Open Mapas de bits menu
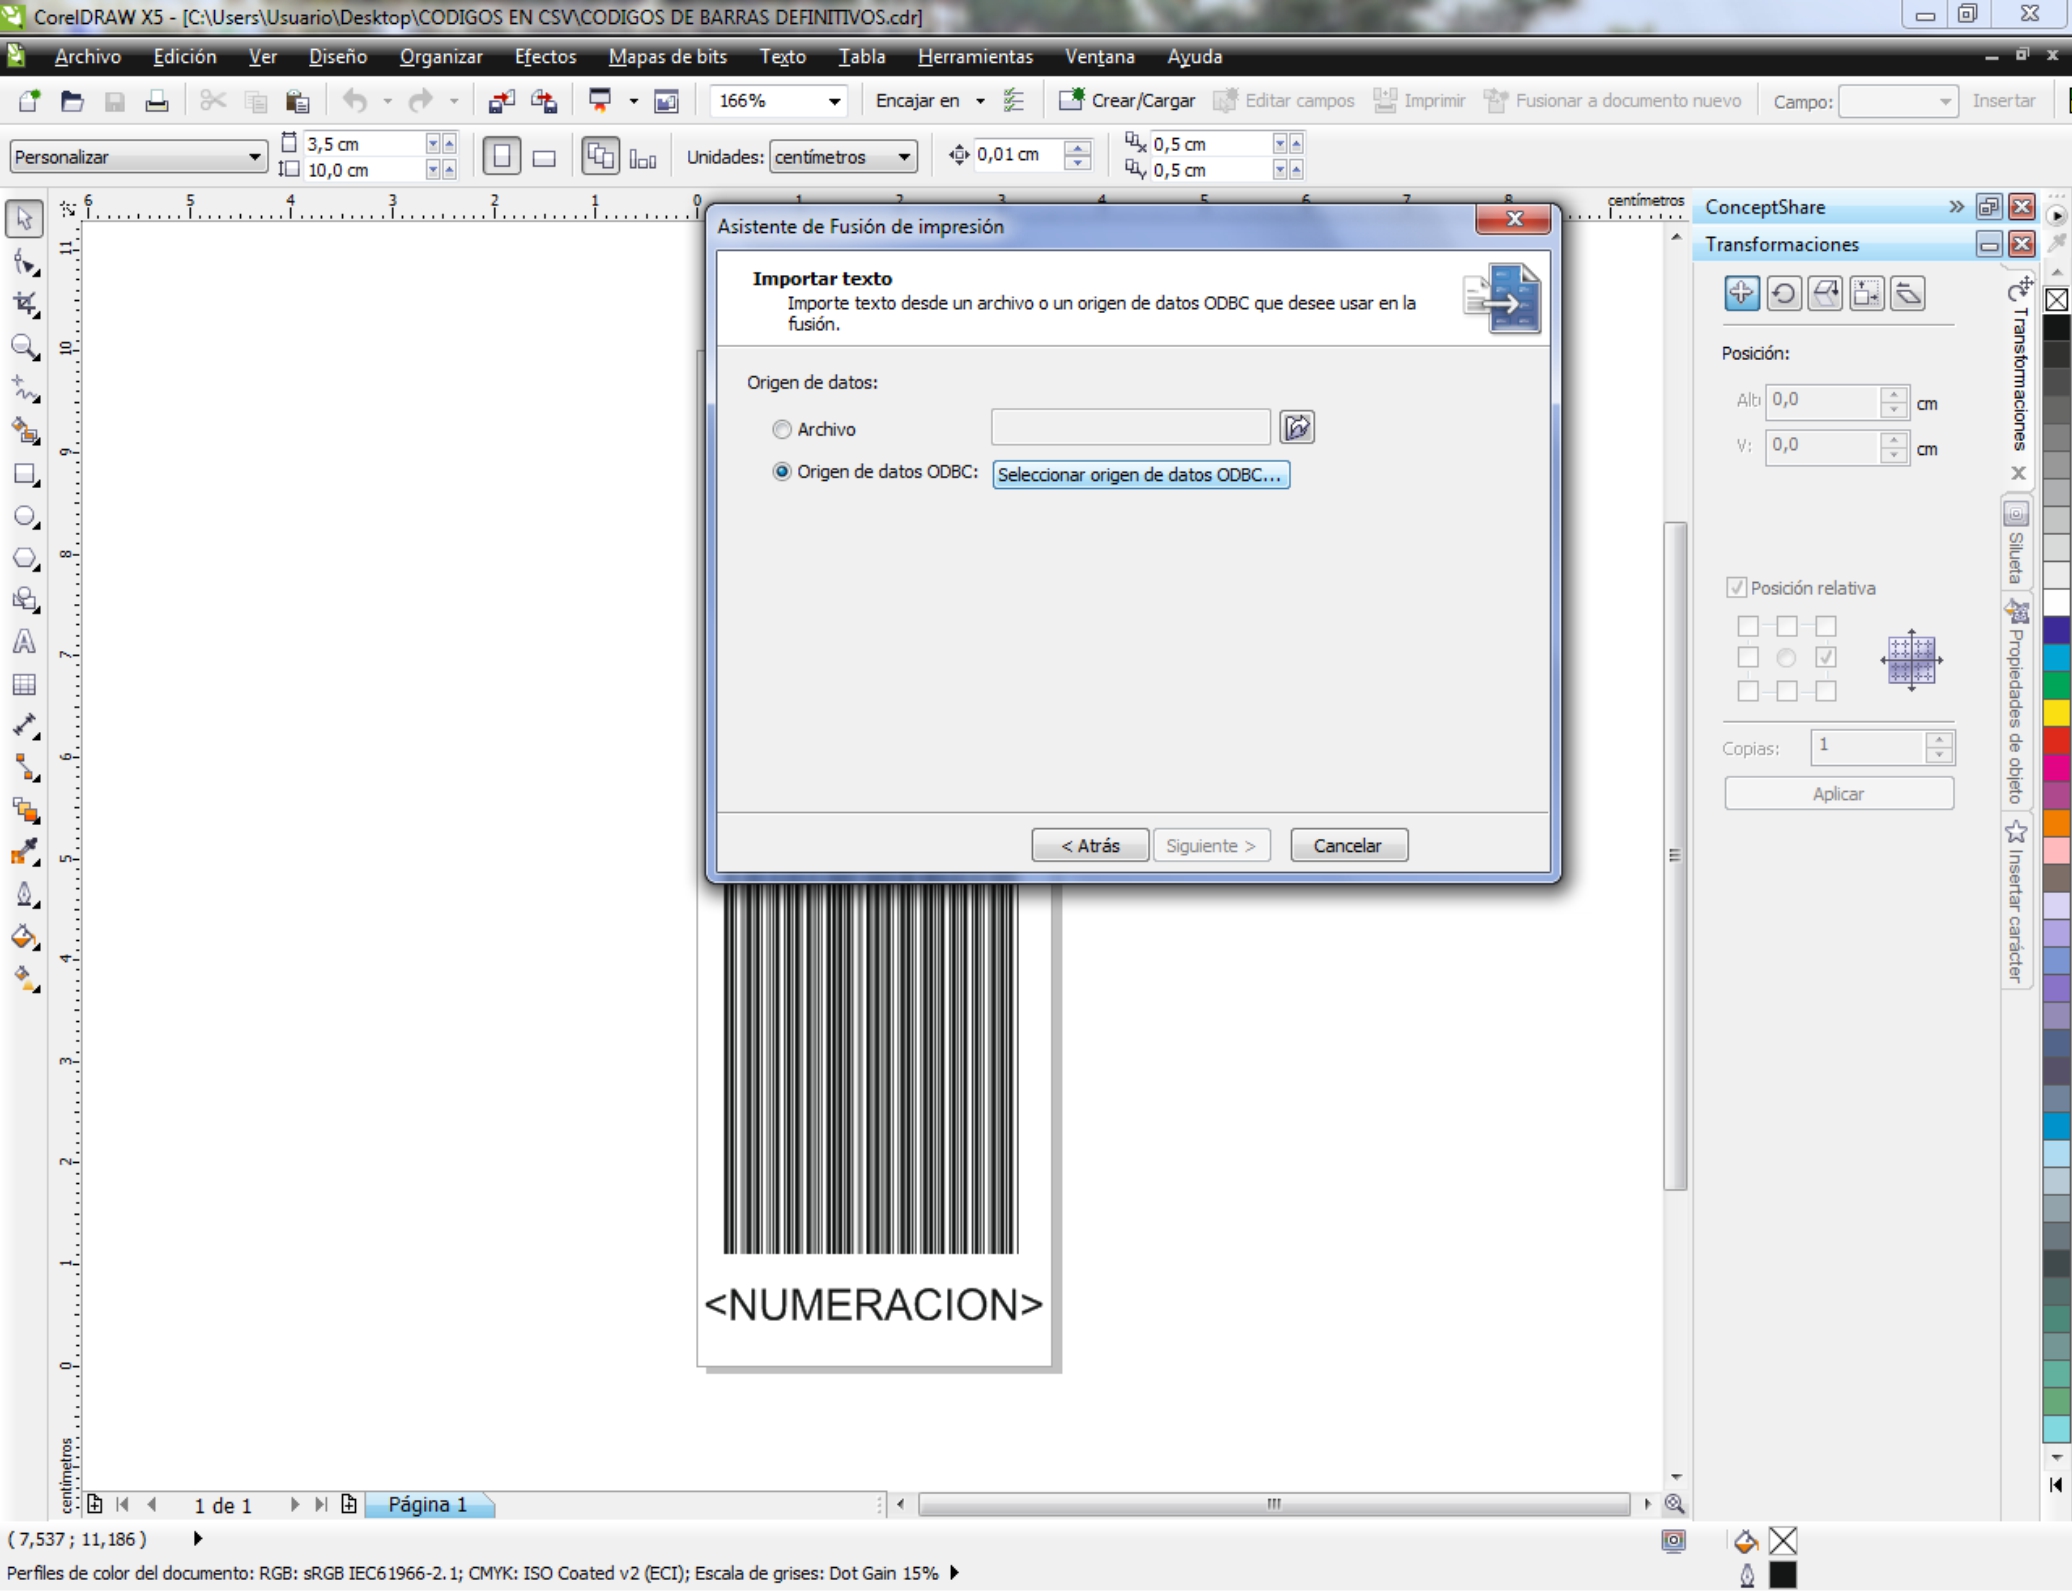 668,57
